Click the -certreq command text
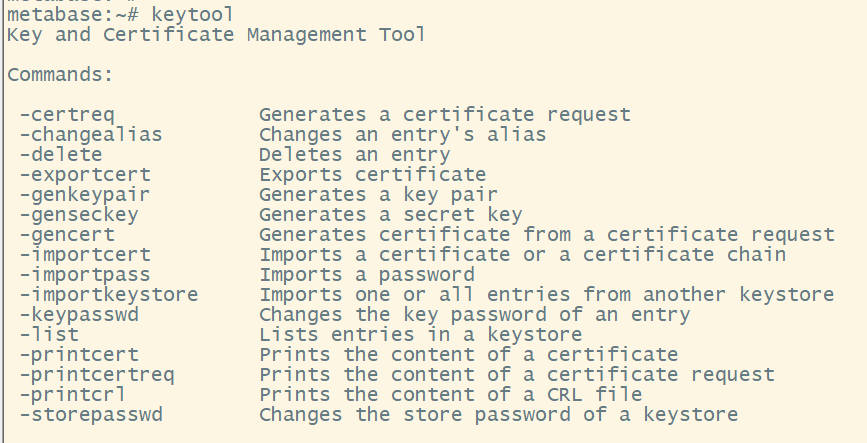 (x=66, y=115)
